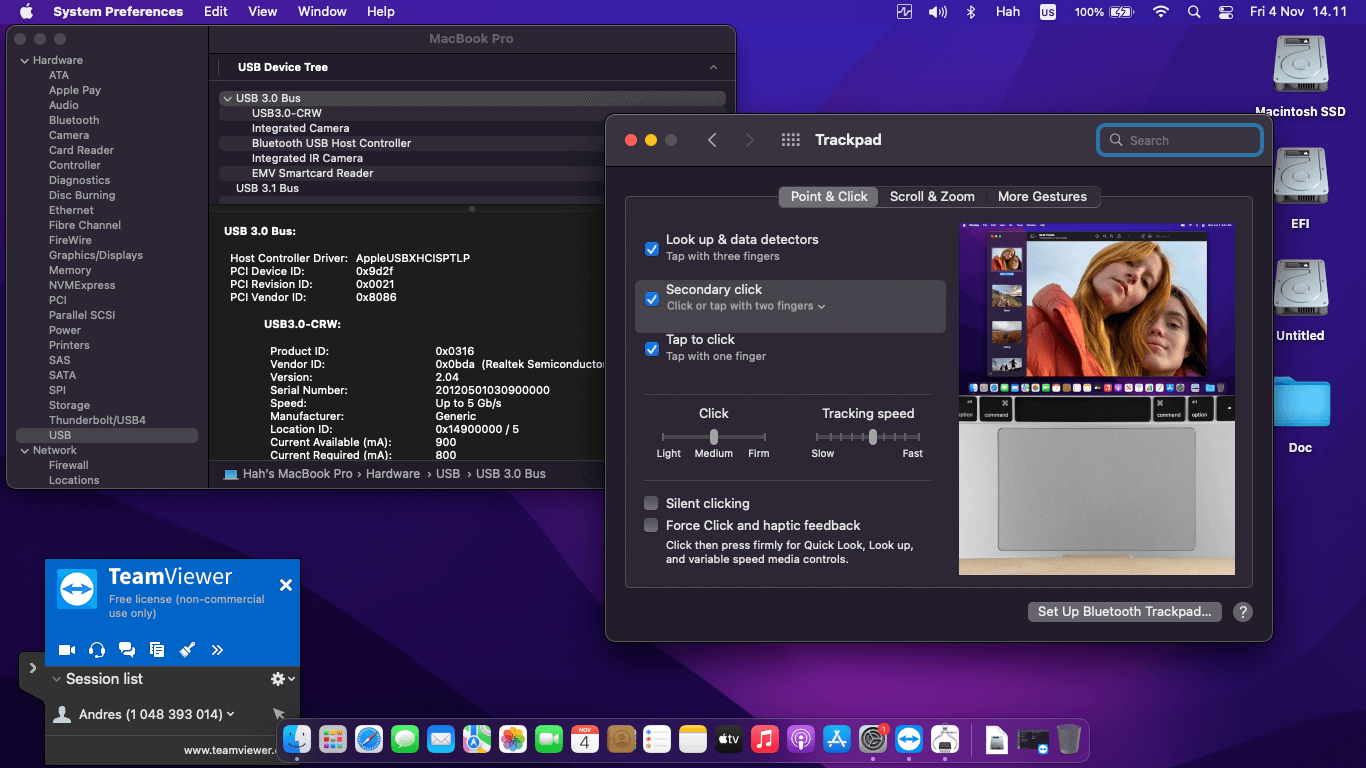Click the TeamViewer video call icon
The height and width of the screenshot is (768, 1366).
(67, 650)
